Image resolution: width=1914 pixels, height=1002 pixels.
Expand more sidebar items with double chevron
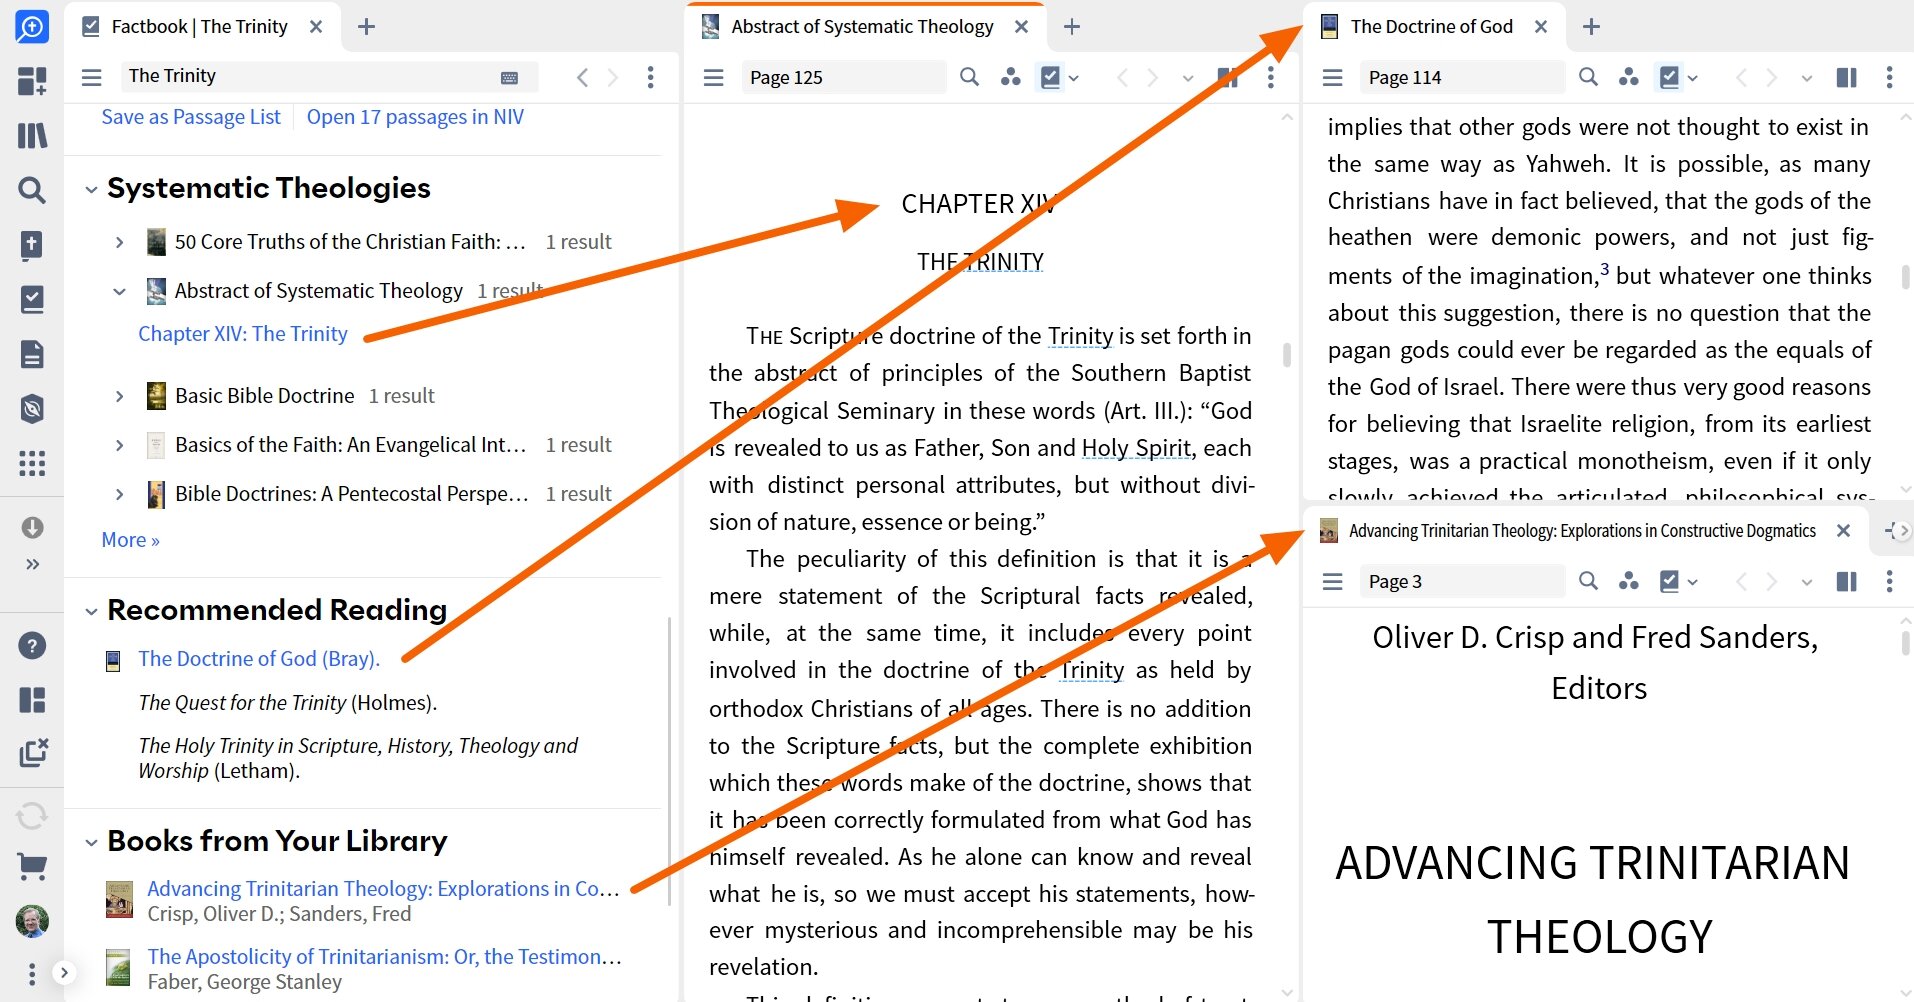pyautogui.click(x=32, y=564)
